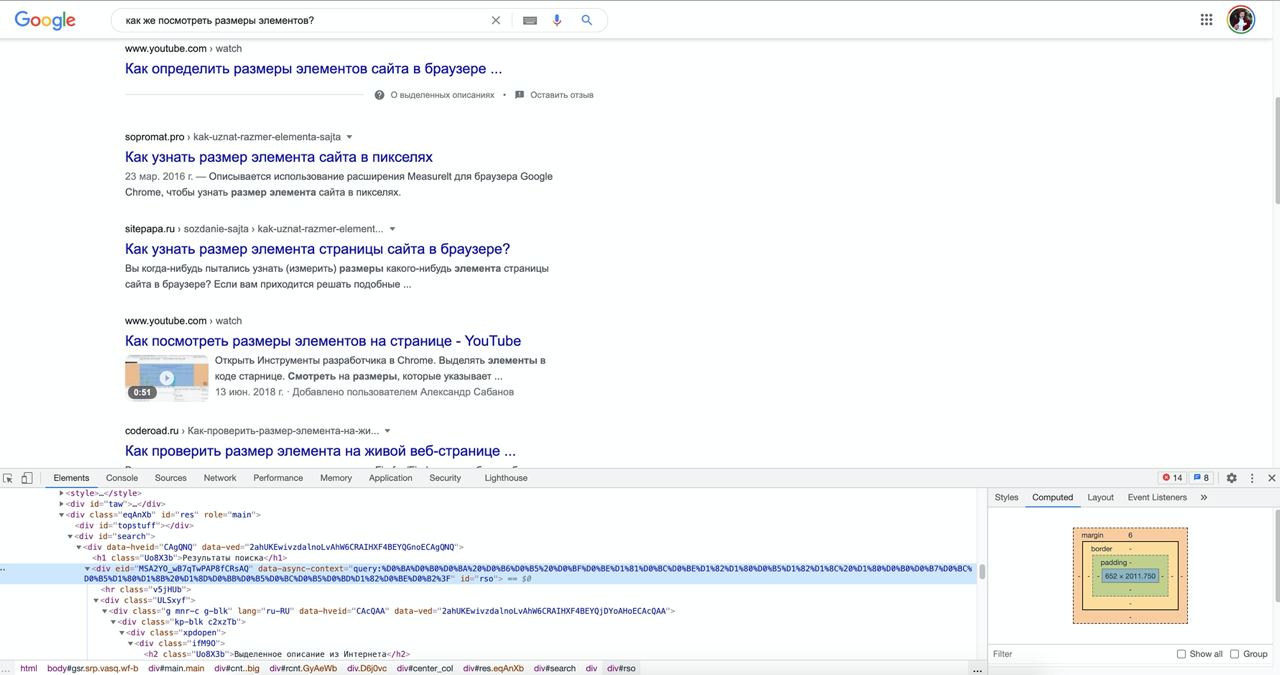Image resolution: width=1280 pixels, height=675 pixels.
Task: Open the Memory tab
Action: 336,478
